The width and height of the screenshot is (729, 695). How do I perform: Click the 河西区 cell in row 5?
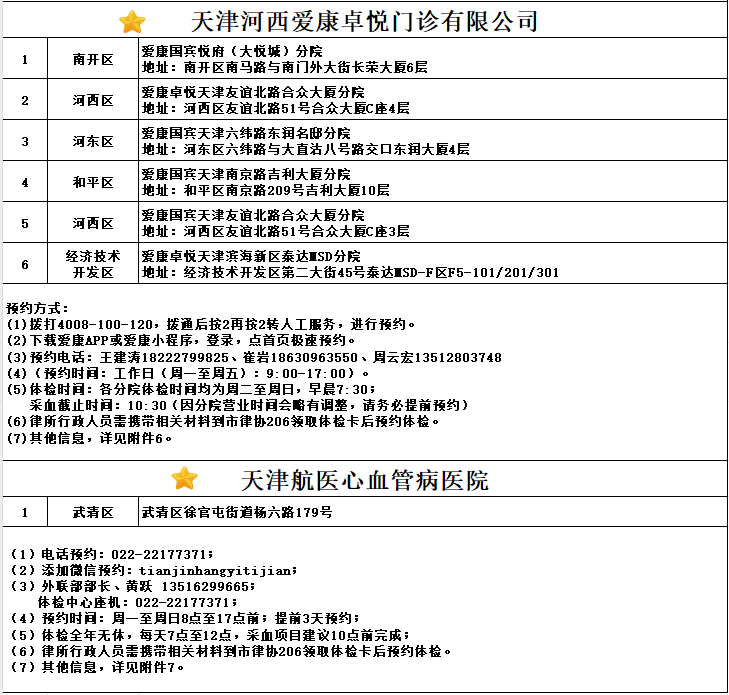(x=93, y=223)
